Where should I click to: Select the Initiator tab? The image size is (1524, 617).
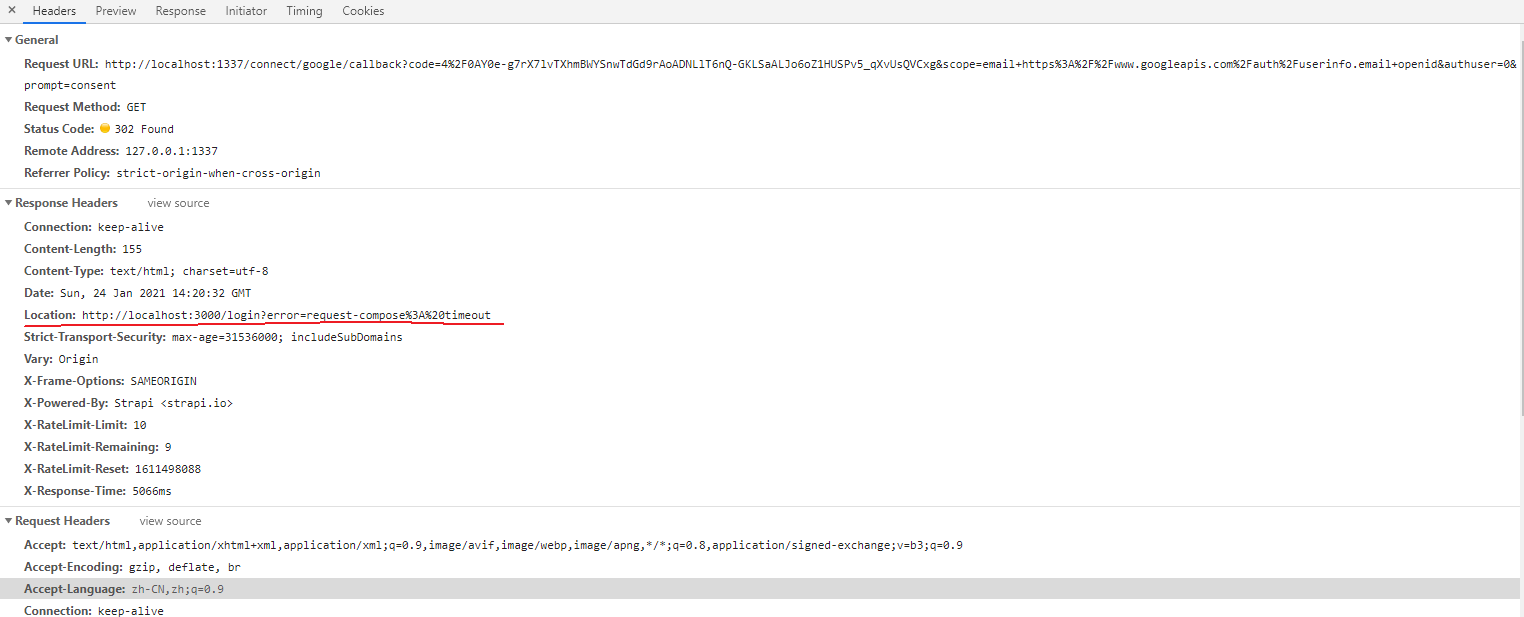pyautogui.click(x=246, y=11)
